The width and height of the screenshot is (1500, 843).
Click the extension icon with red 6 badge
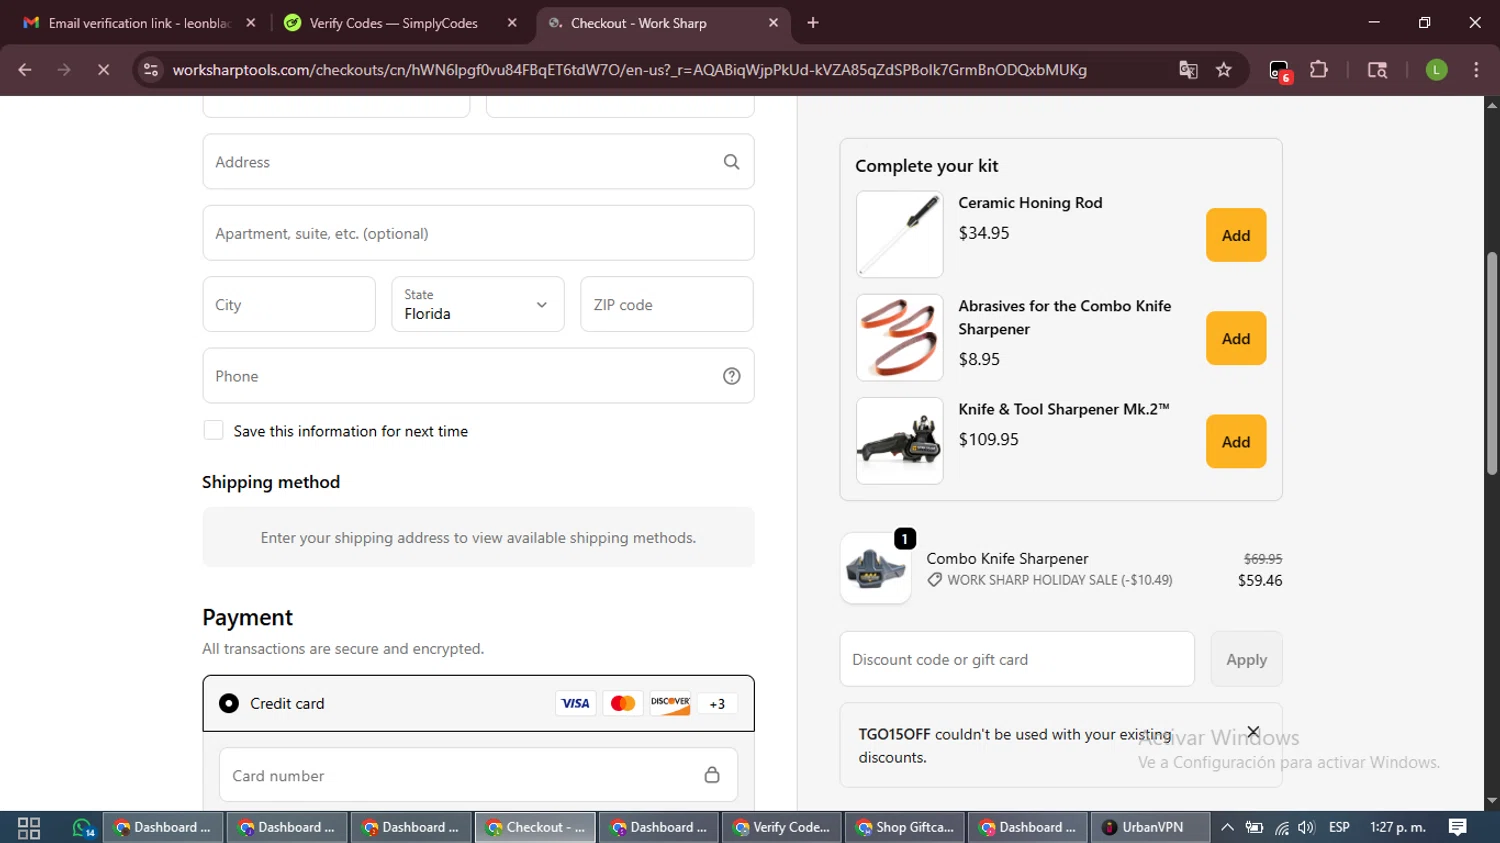(1280, 71)
